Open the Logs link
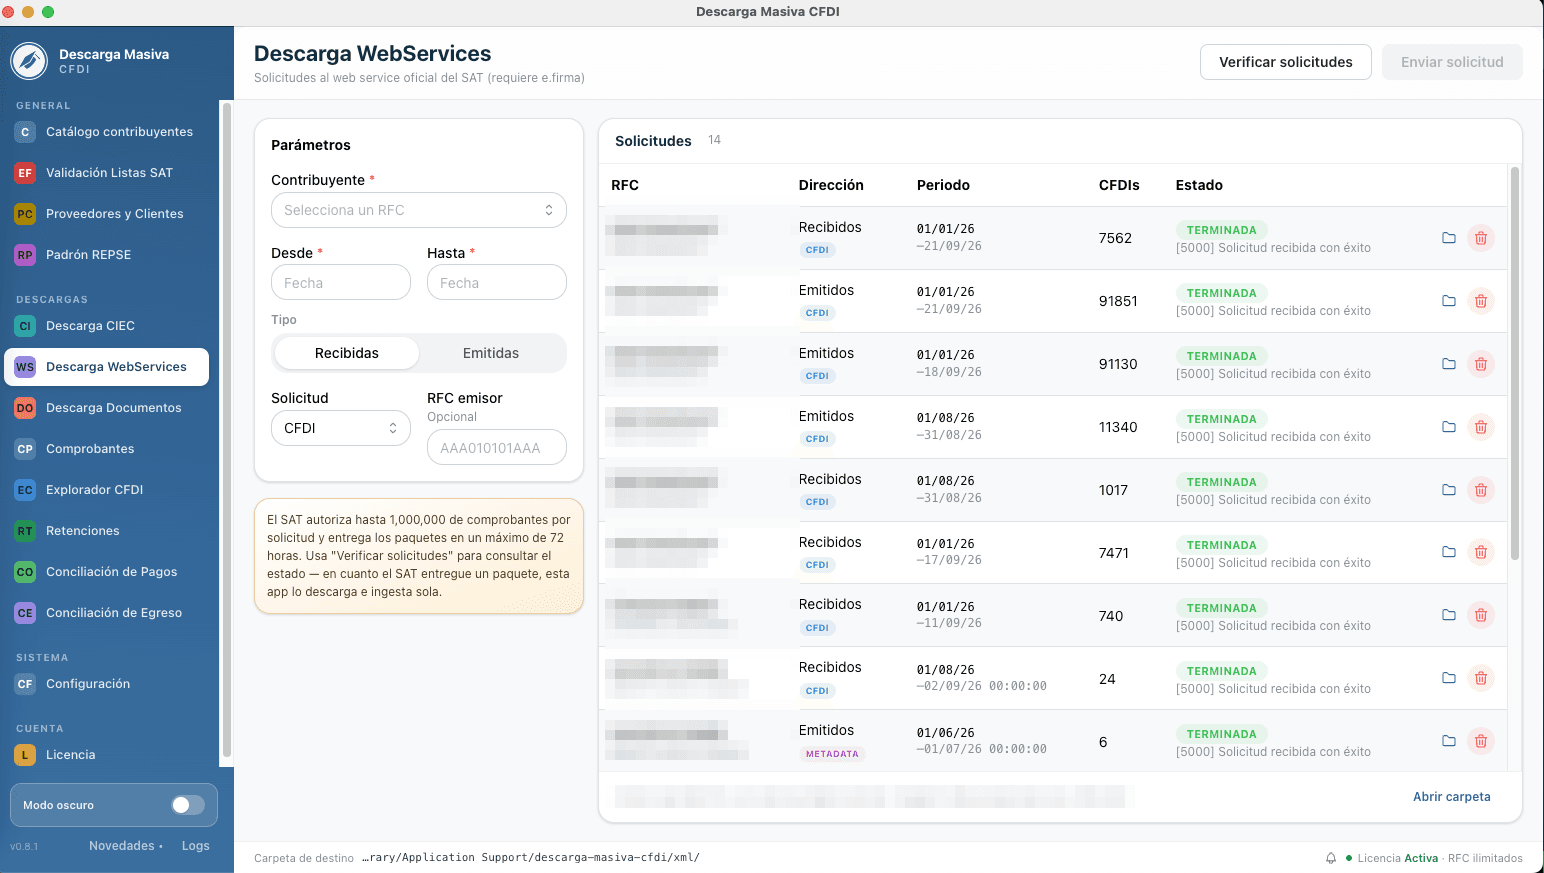 tap(196, 846)
